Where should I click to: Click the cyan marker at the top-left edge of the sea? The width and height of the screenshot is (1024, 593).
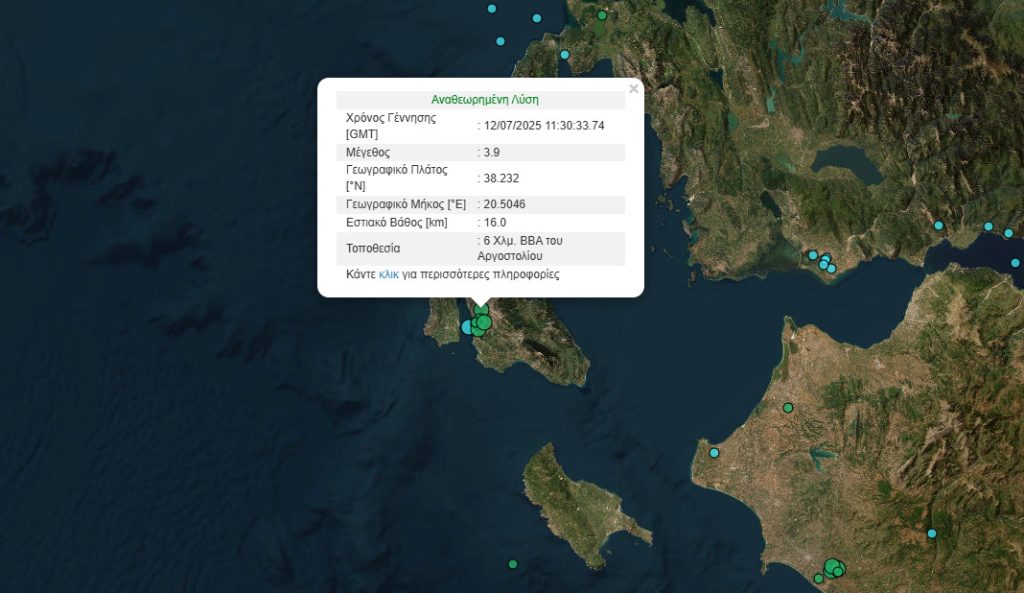tap(491, 8)
